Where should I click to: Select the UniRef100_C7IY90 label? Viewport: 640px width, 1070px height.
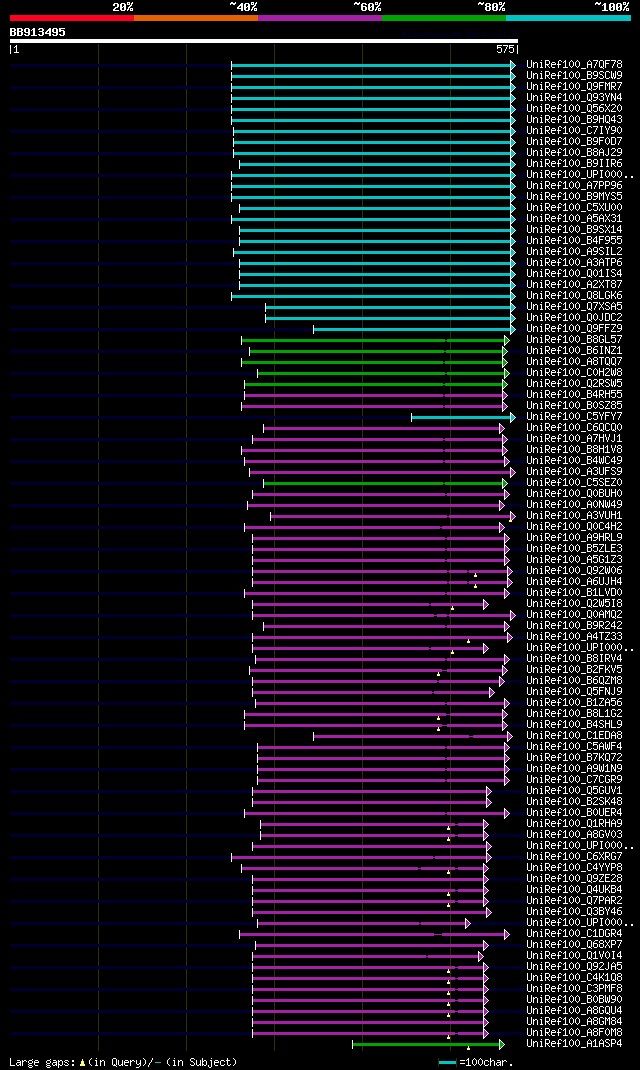pos(574,131)
